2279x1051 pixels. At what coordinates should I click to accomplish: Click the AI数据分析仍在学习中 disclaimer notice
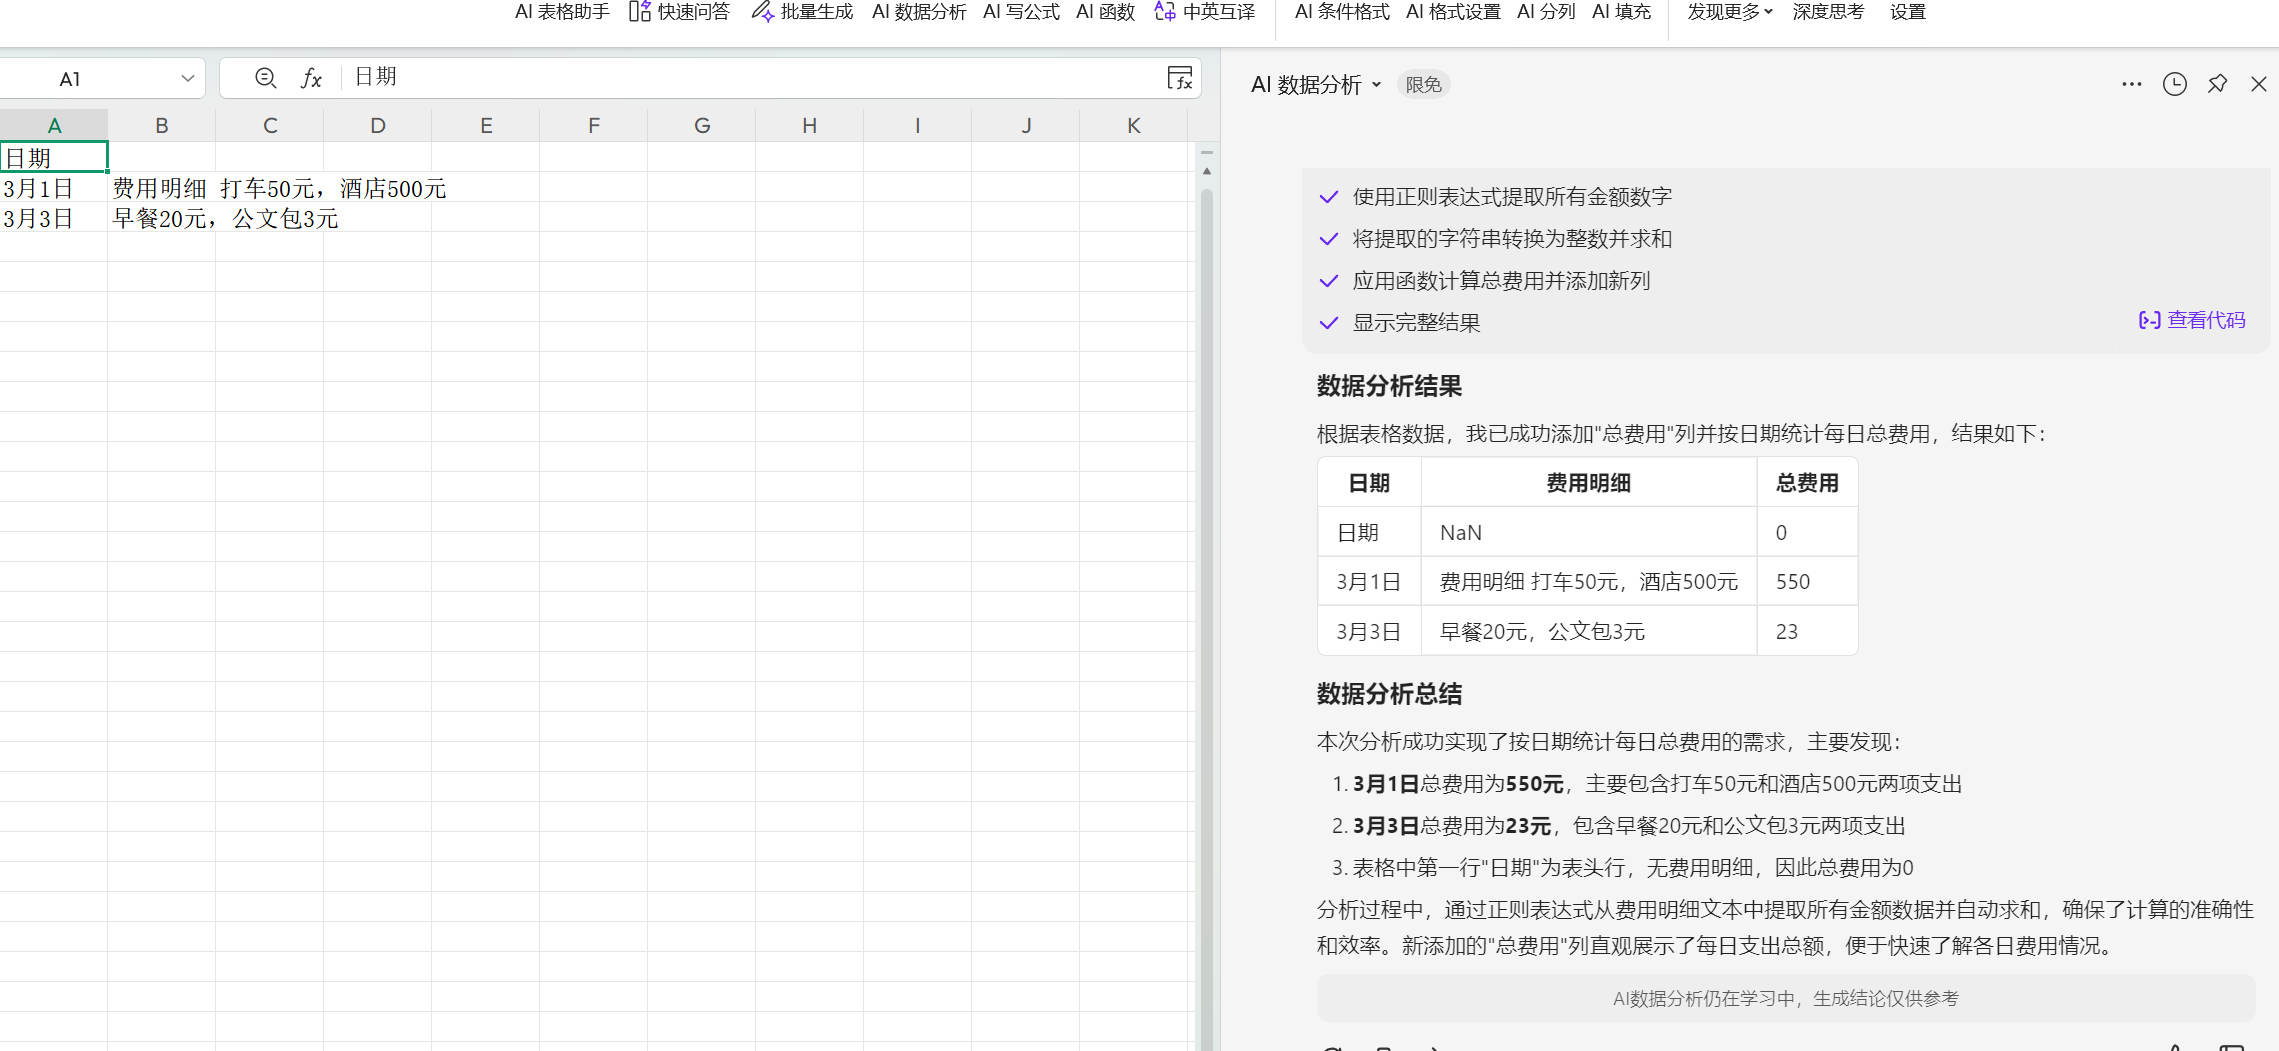click(x=1786, y=998)
